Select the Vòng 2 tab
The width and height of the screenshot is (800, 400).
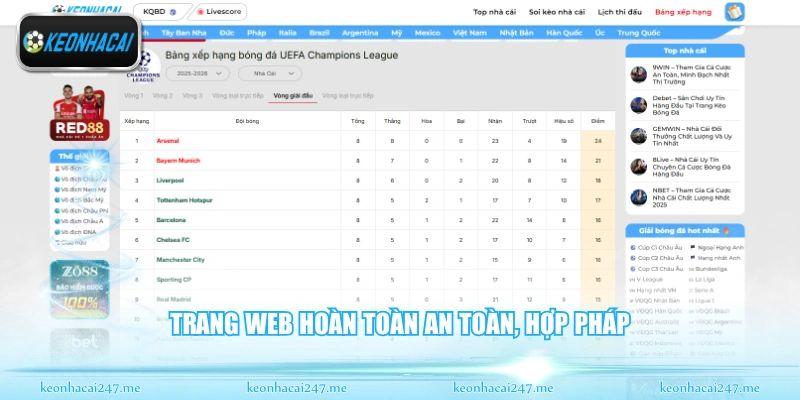click(x=163, y=96)
